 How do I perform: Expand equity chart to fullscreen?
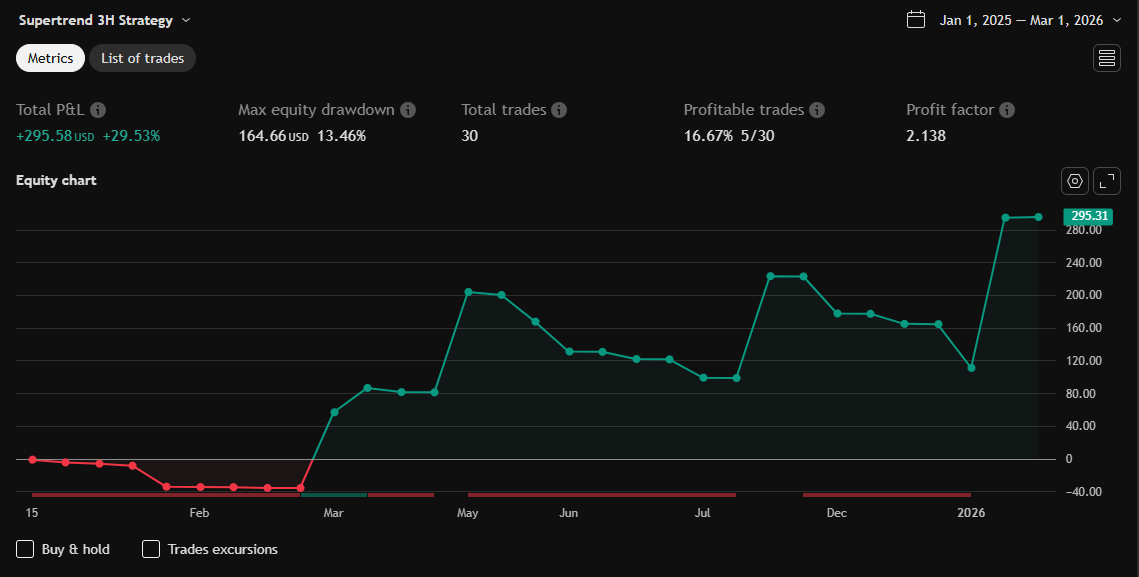1107,181
